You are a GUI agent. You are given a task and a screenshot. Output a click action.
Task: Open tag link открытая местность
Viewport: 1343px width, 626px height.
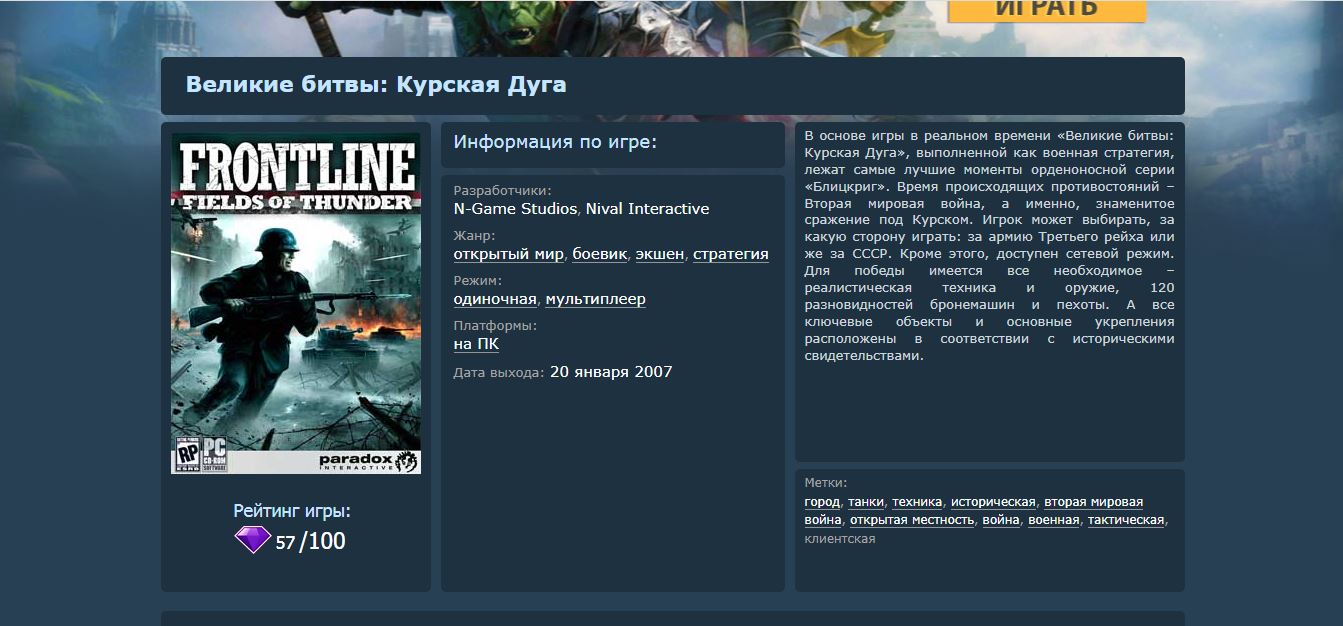point(912,520)
